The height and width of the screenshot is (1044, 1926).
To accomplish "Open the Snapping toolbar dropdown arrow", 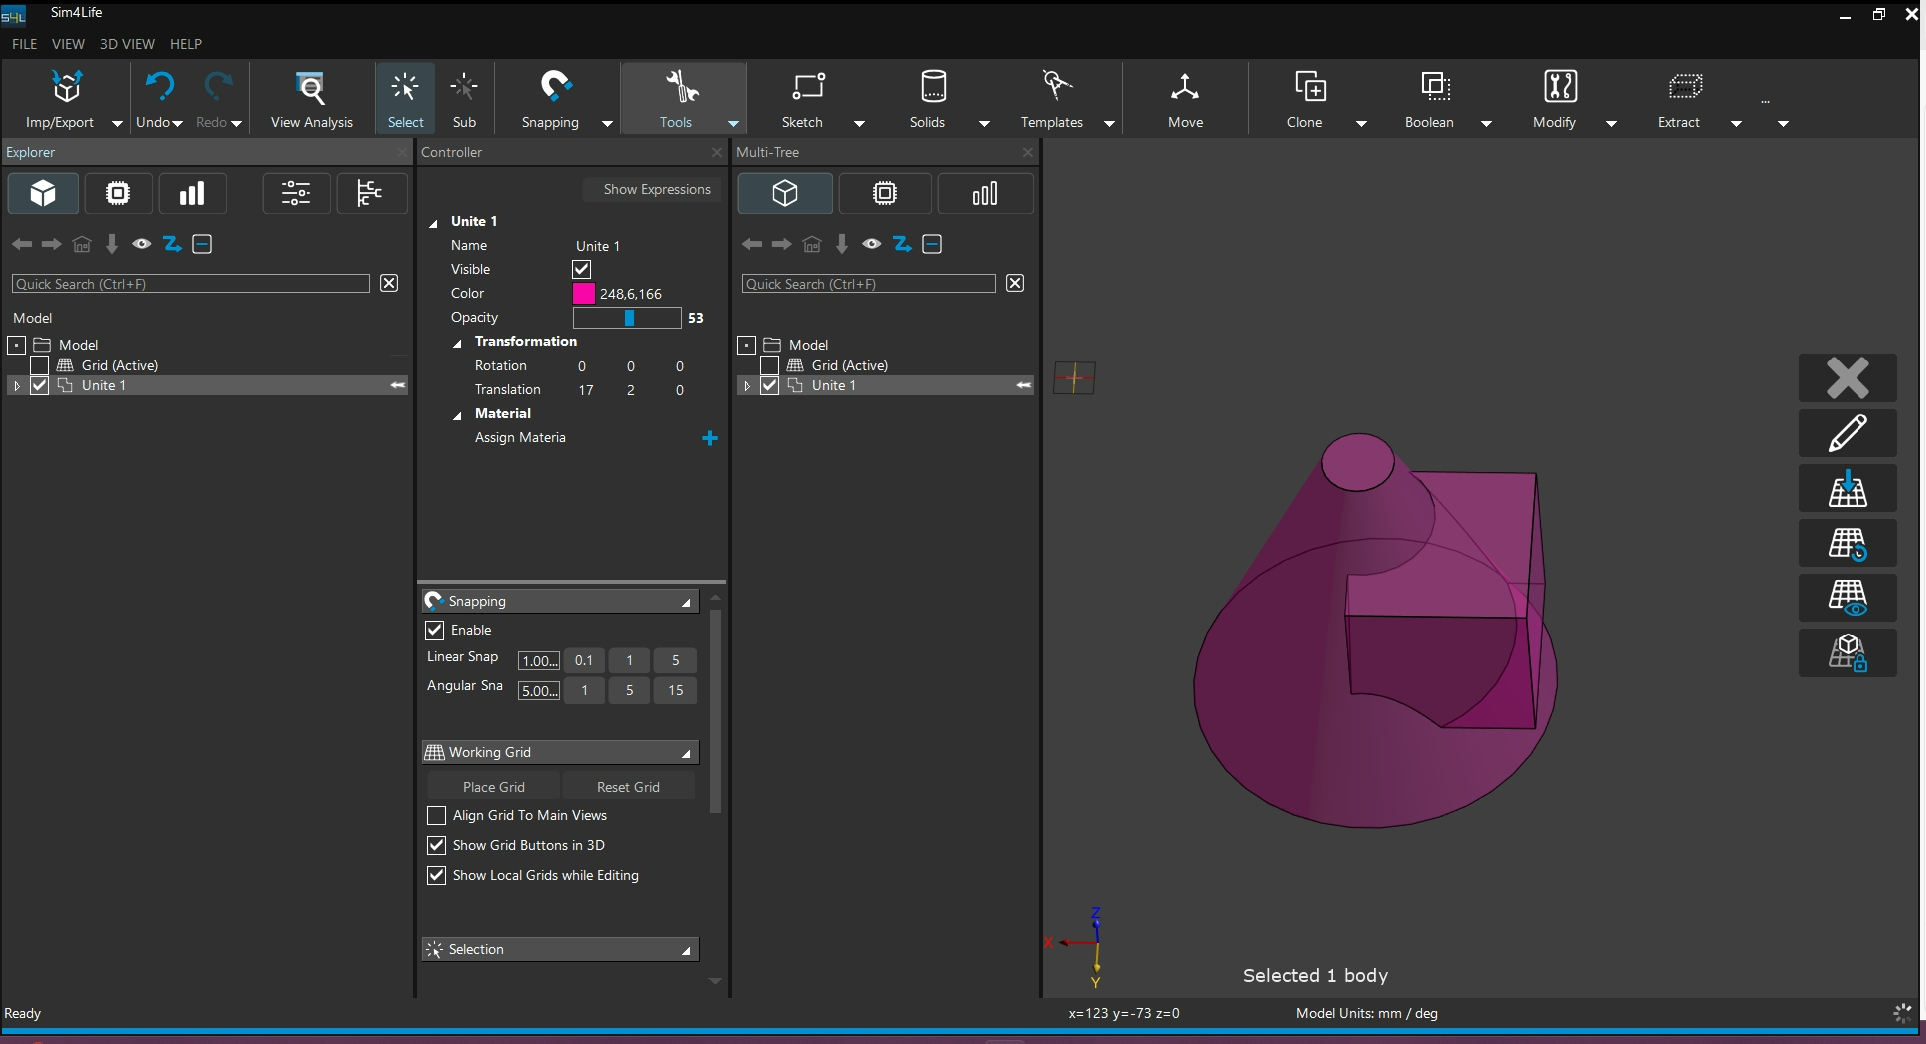I will tap(607, 123).
